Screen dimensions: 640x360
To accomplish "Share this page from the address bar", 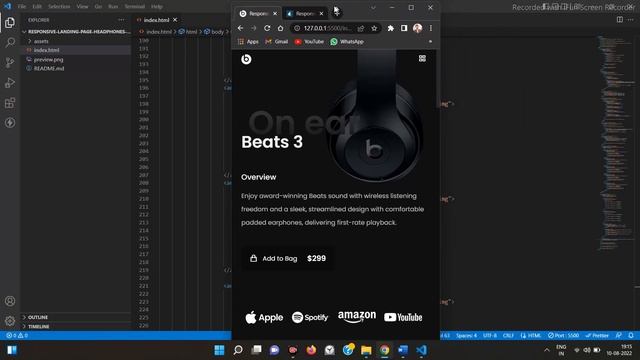I will point(361,28).
